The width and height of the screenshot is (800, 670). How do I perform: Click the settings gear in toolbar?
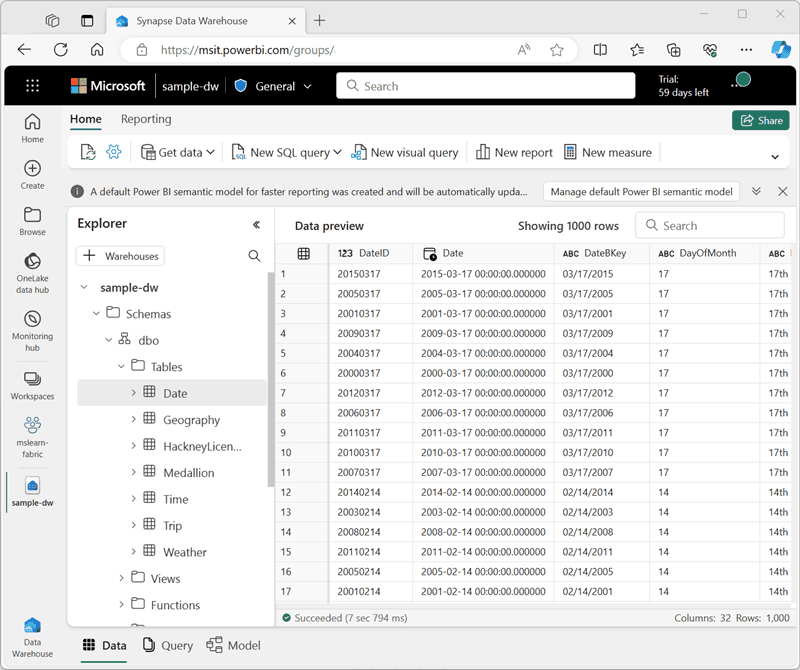[x=114, y=152]
